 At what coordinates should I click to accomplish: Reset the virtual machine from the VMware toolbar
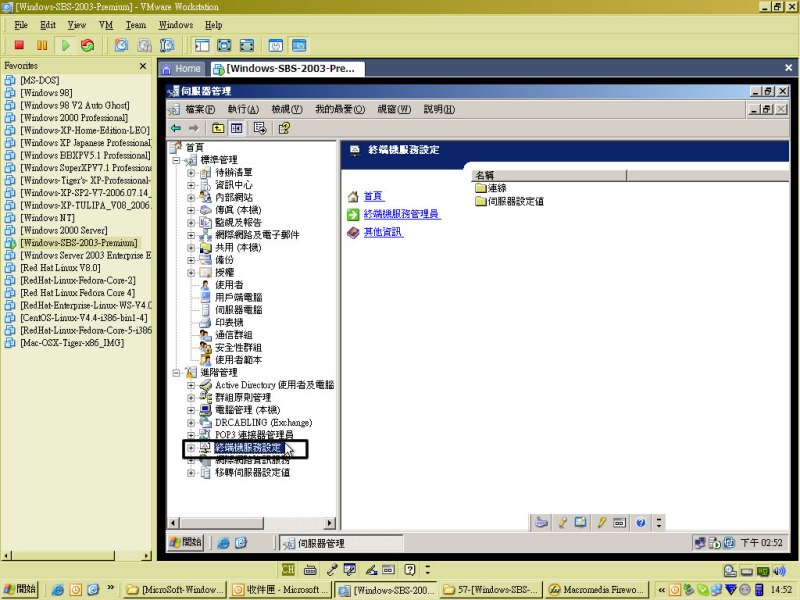click(x=88, y=45)
